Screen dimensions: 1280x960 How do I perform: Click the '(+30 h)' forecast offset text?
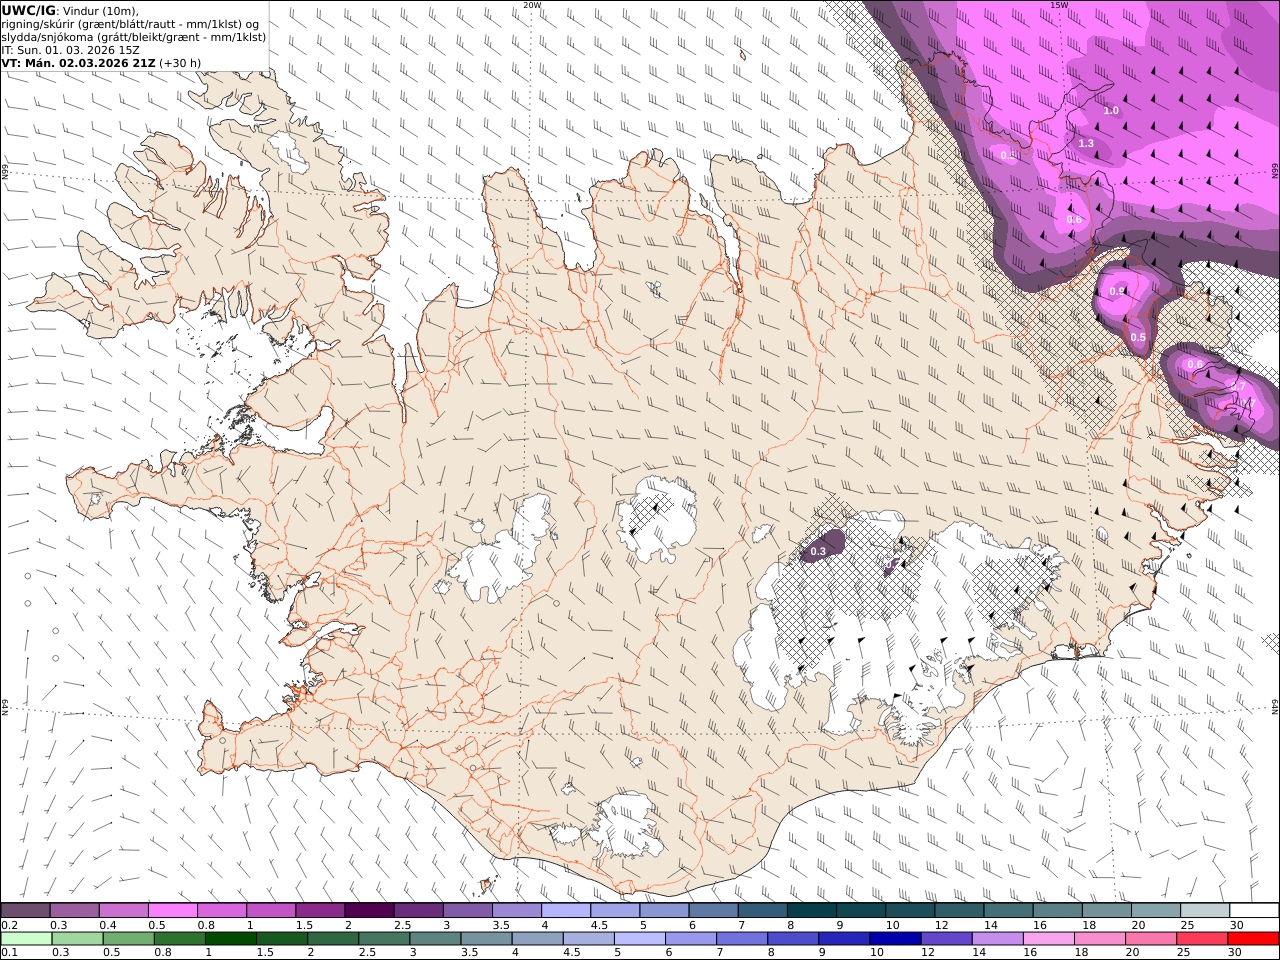180,62
